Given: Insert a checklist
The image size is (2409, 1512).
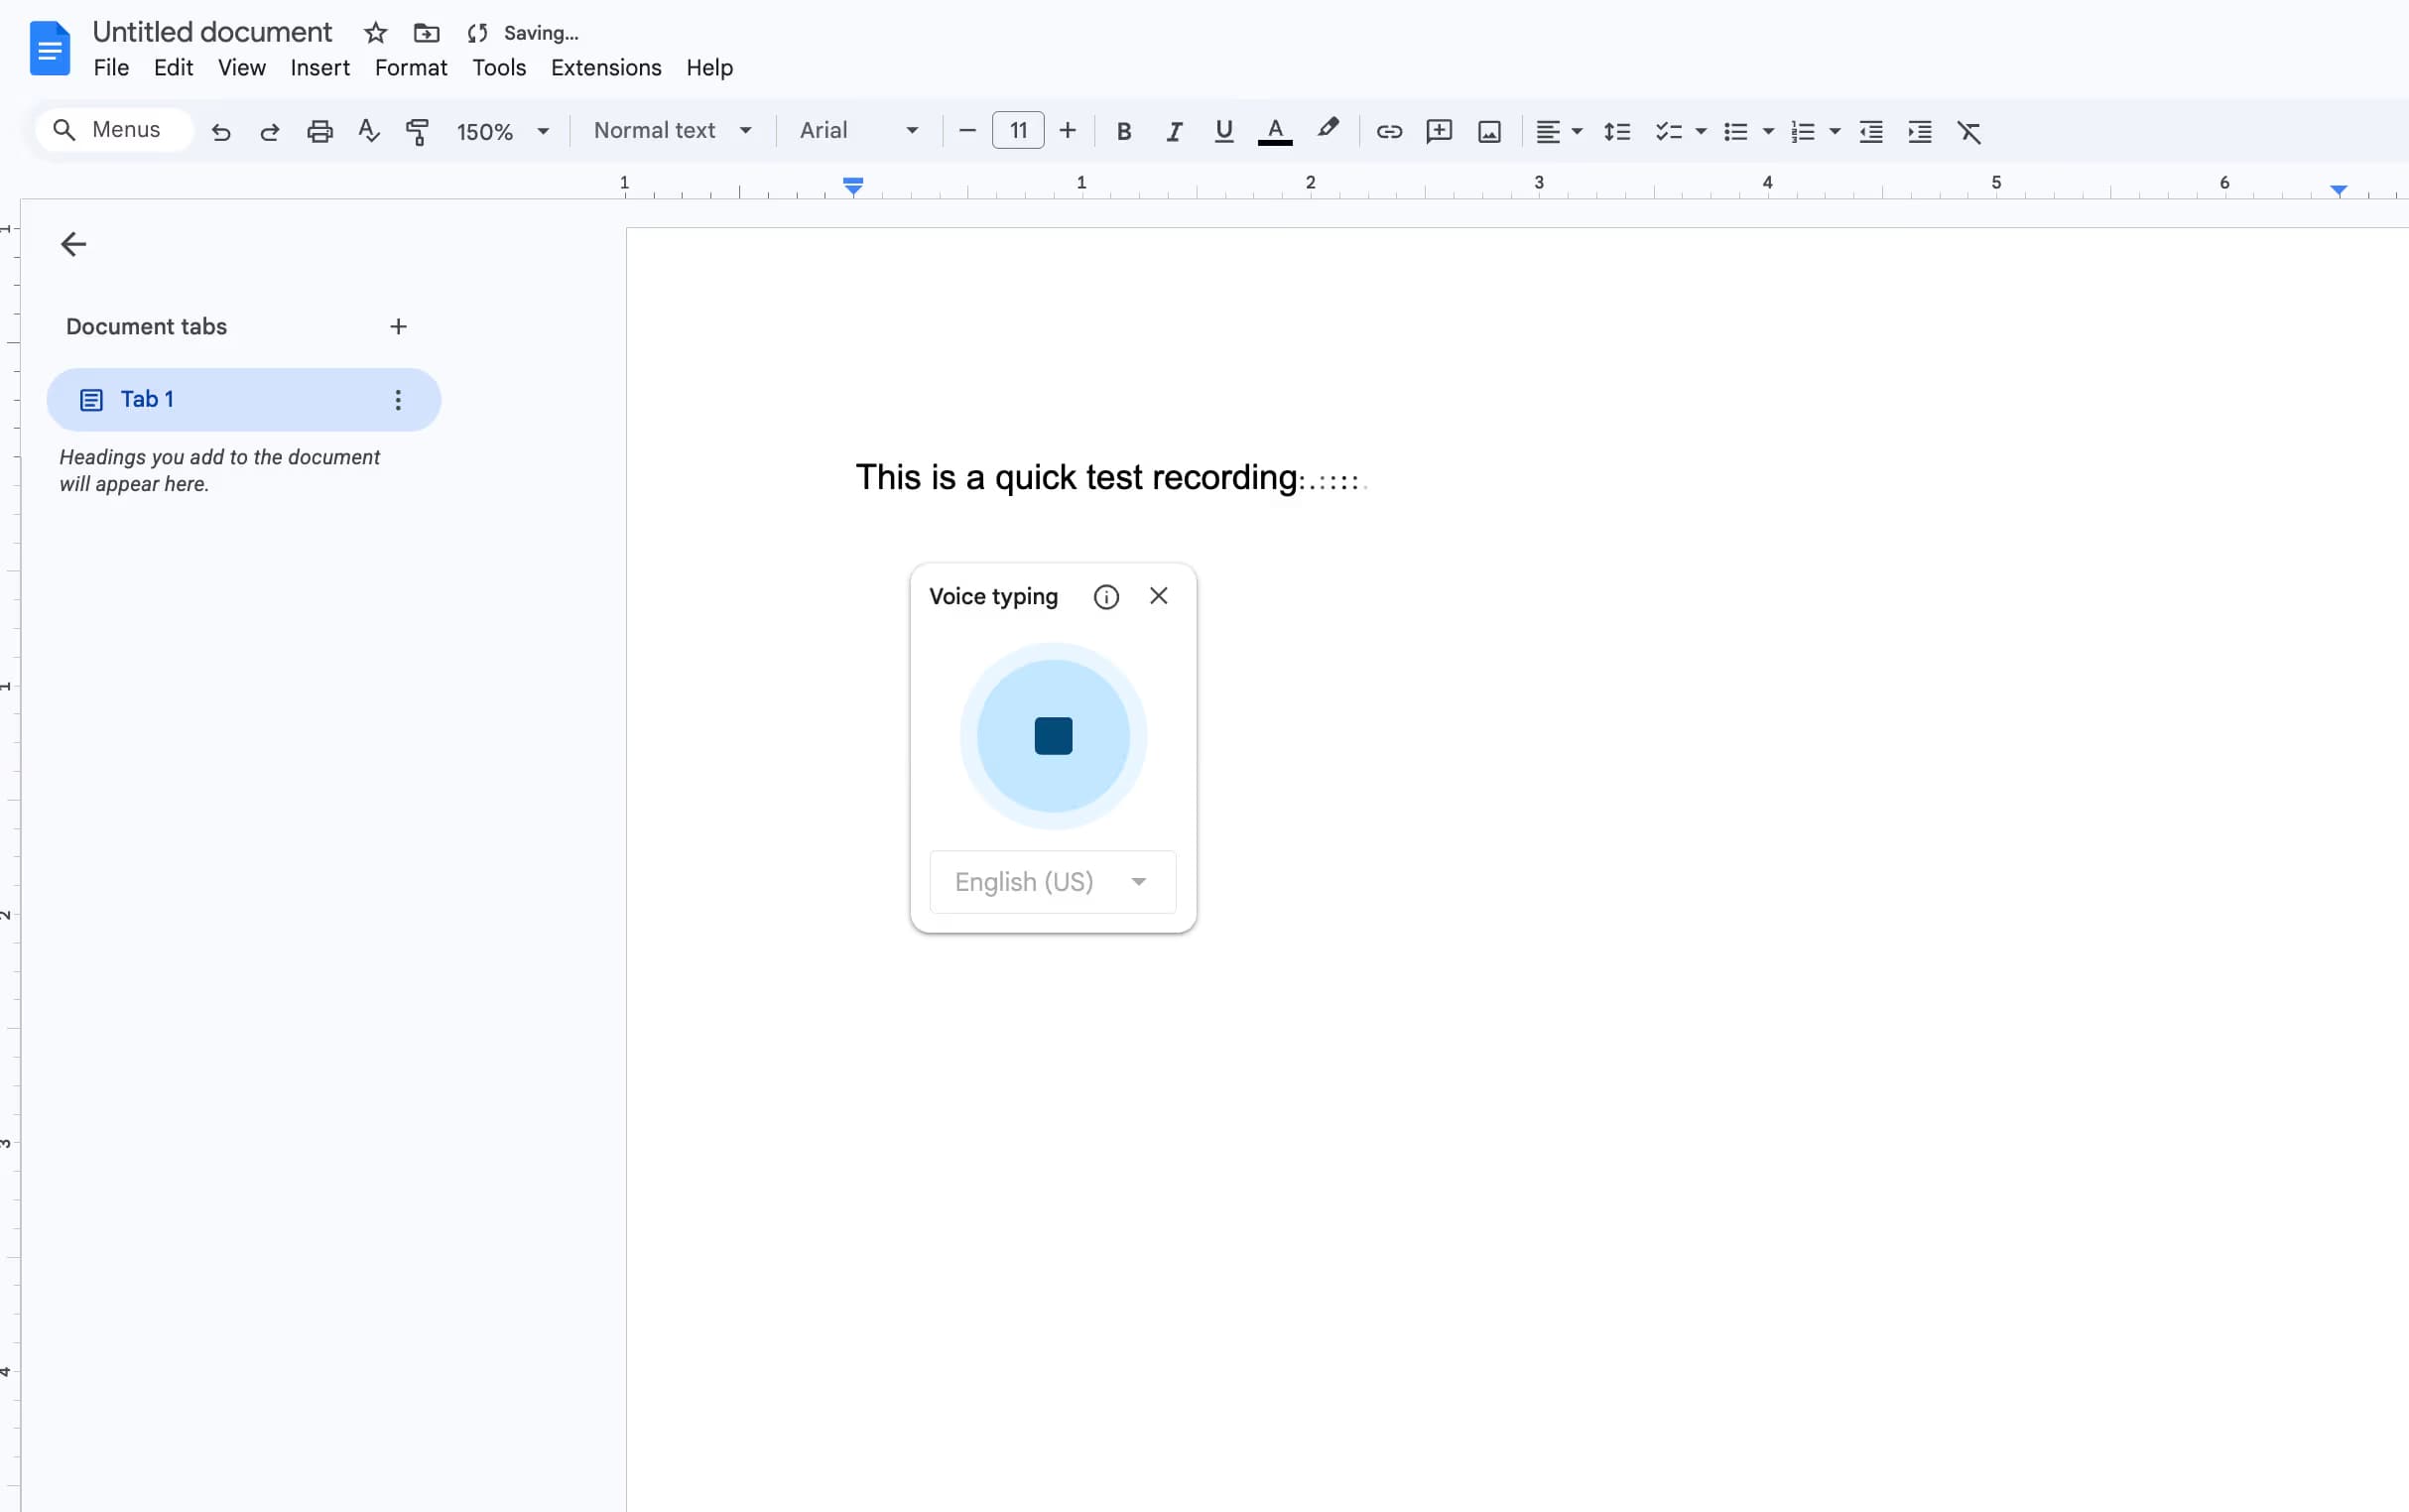Looking at the screenshot, I should click(1668, 131).
